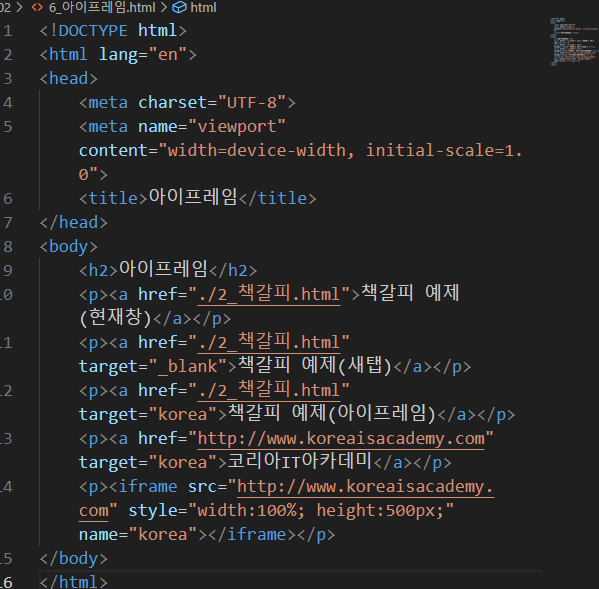Select line number 8 in the gutter
Screen dimensions: 599x589
[8, 247]
